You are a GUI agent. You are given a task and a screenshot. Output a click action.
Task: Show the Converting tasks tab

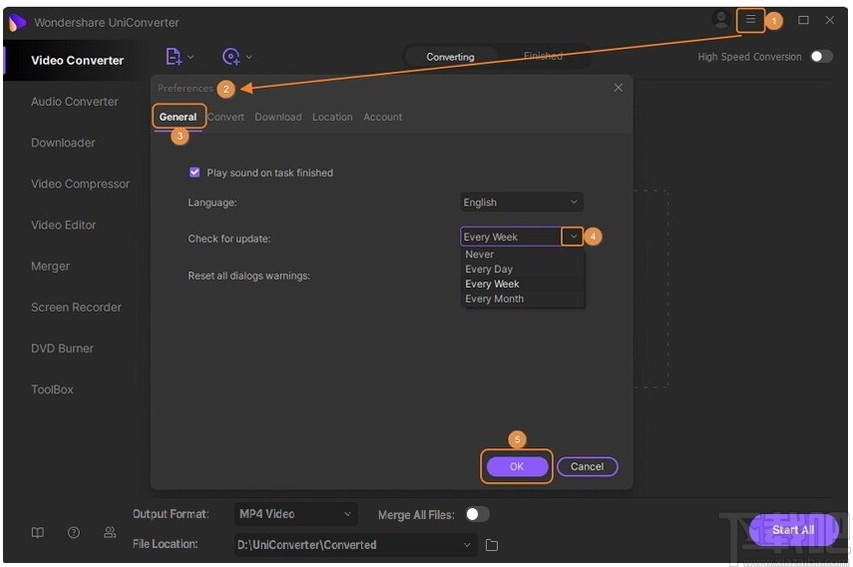tap(450, 57)
